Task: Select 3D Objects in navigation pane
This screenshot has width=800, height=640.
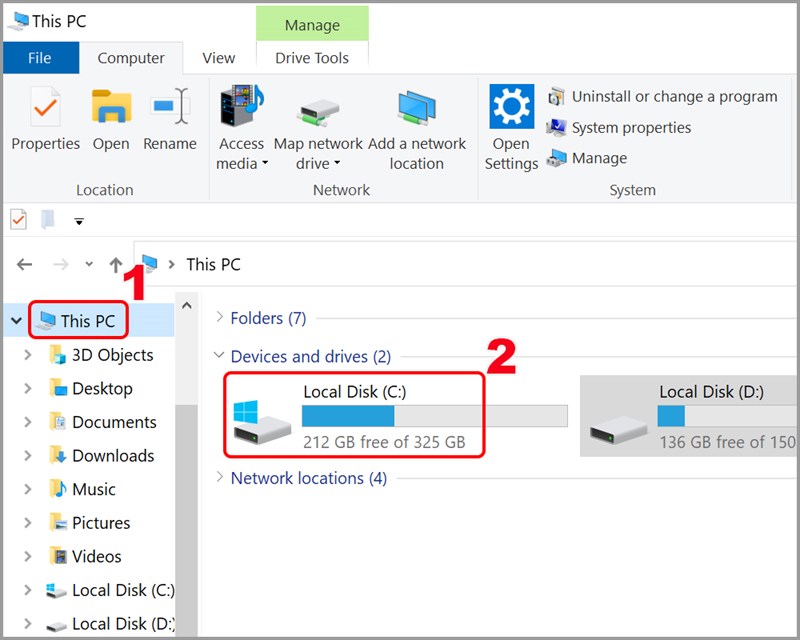Action: click(x=112, y=354)
